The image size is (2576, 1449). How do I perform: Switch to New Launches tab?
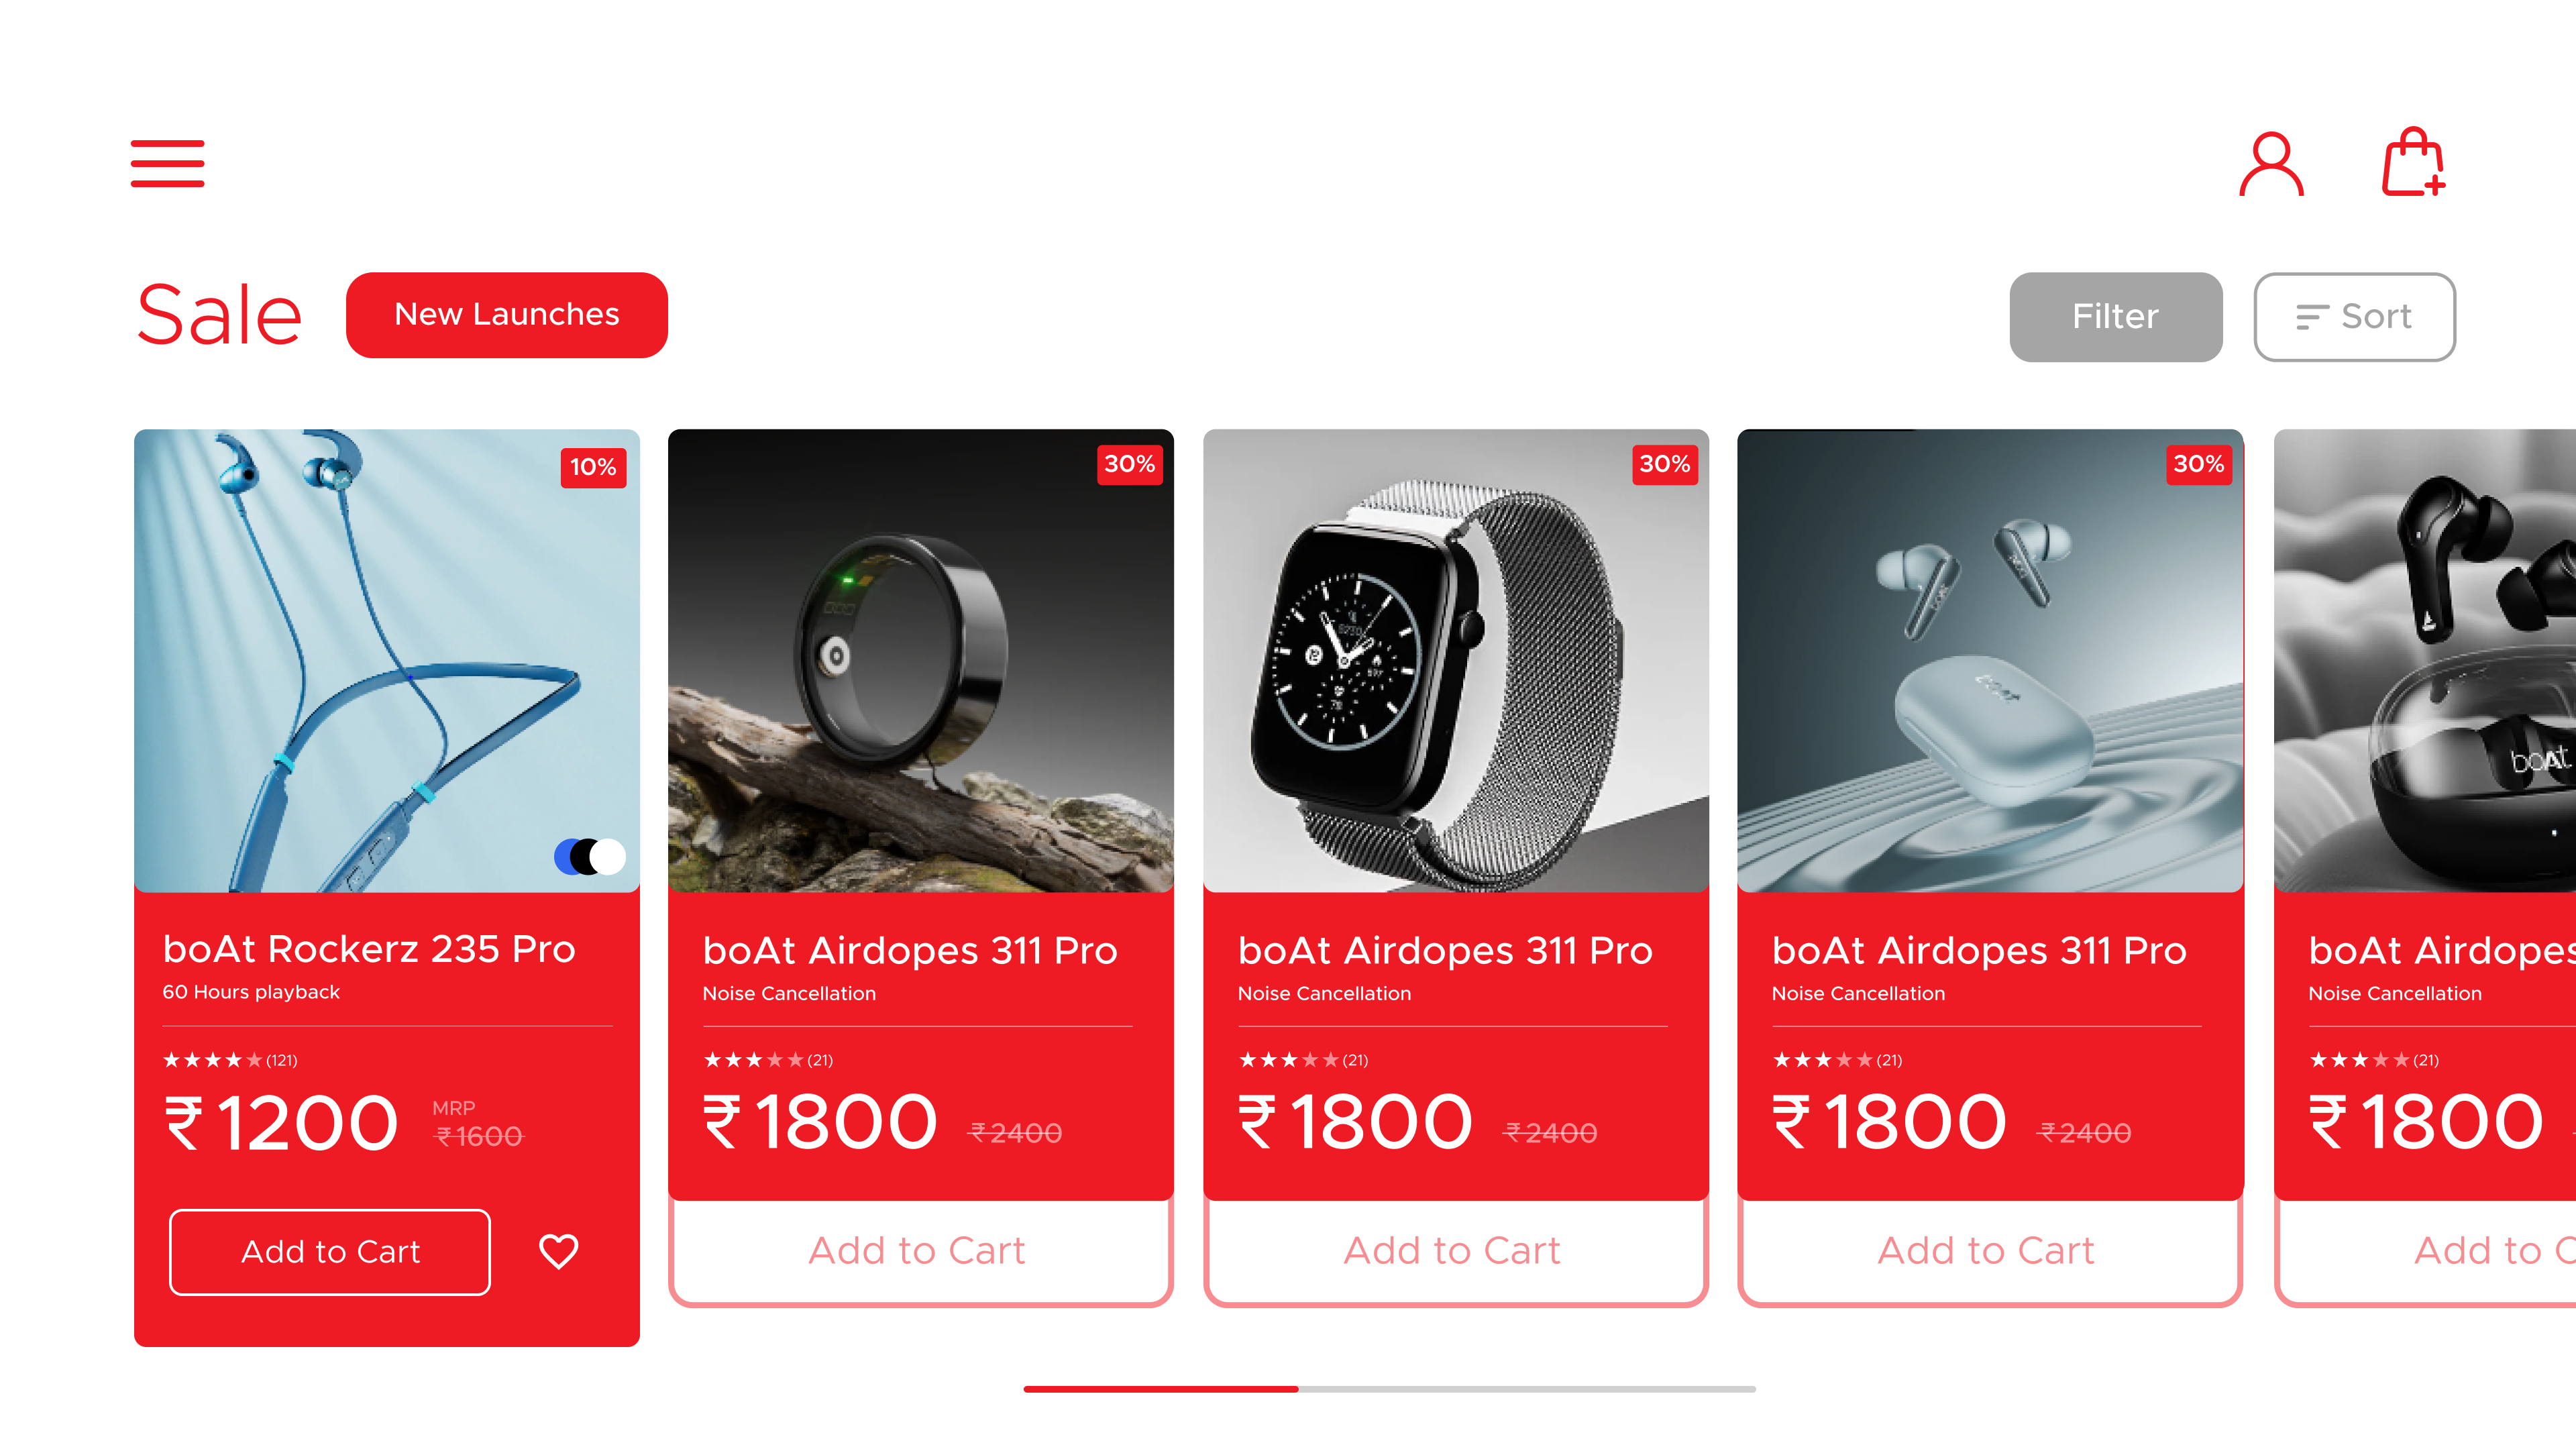(507, 314)
